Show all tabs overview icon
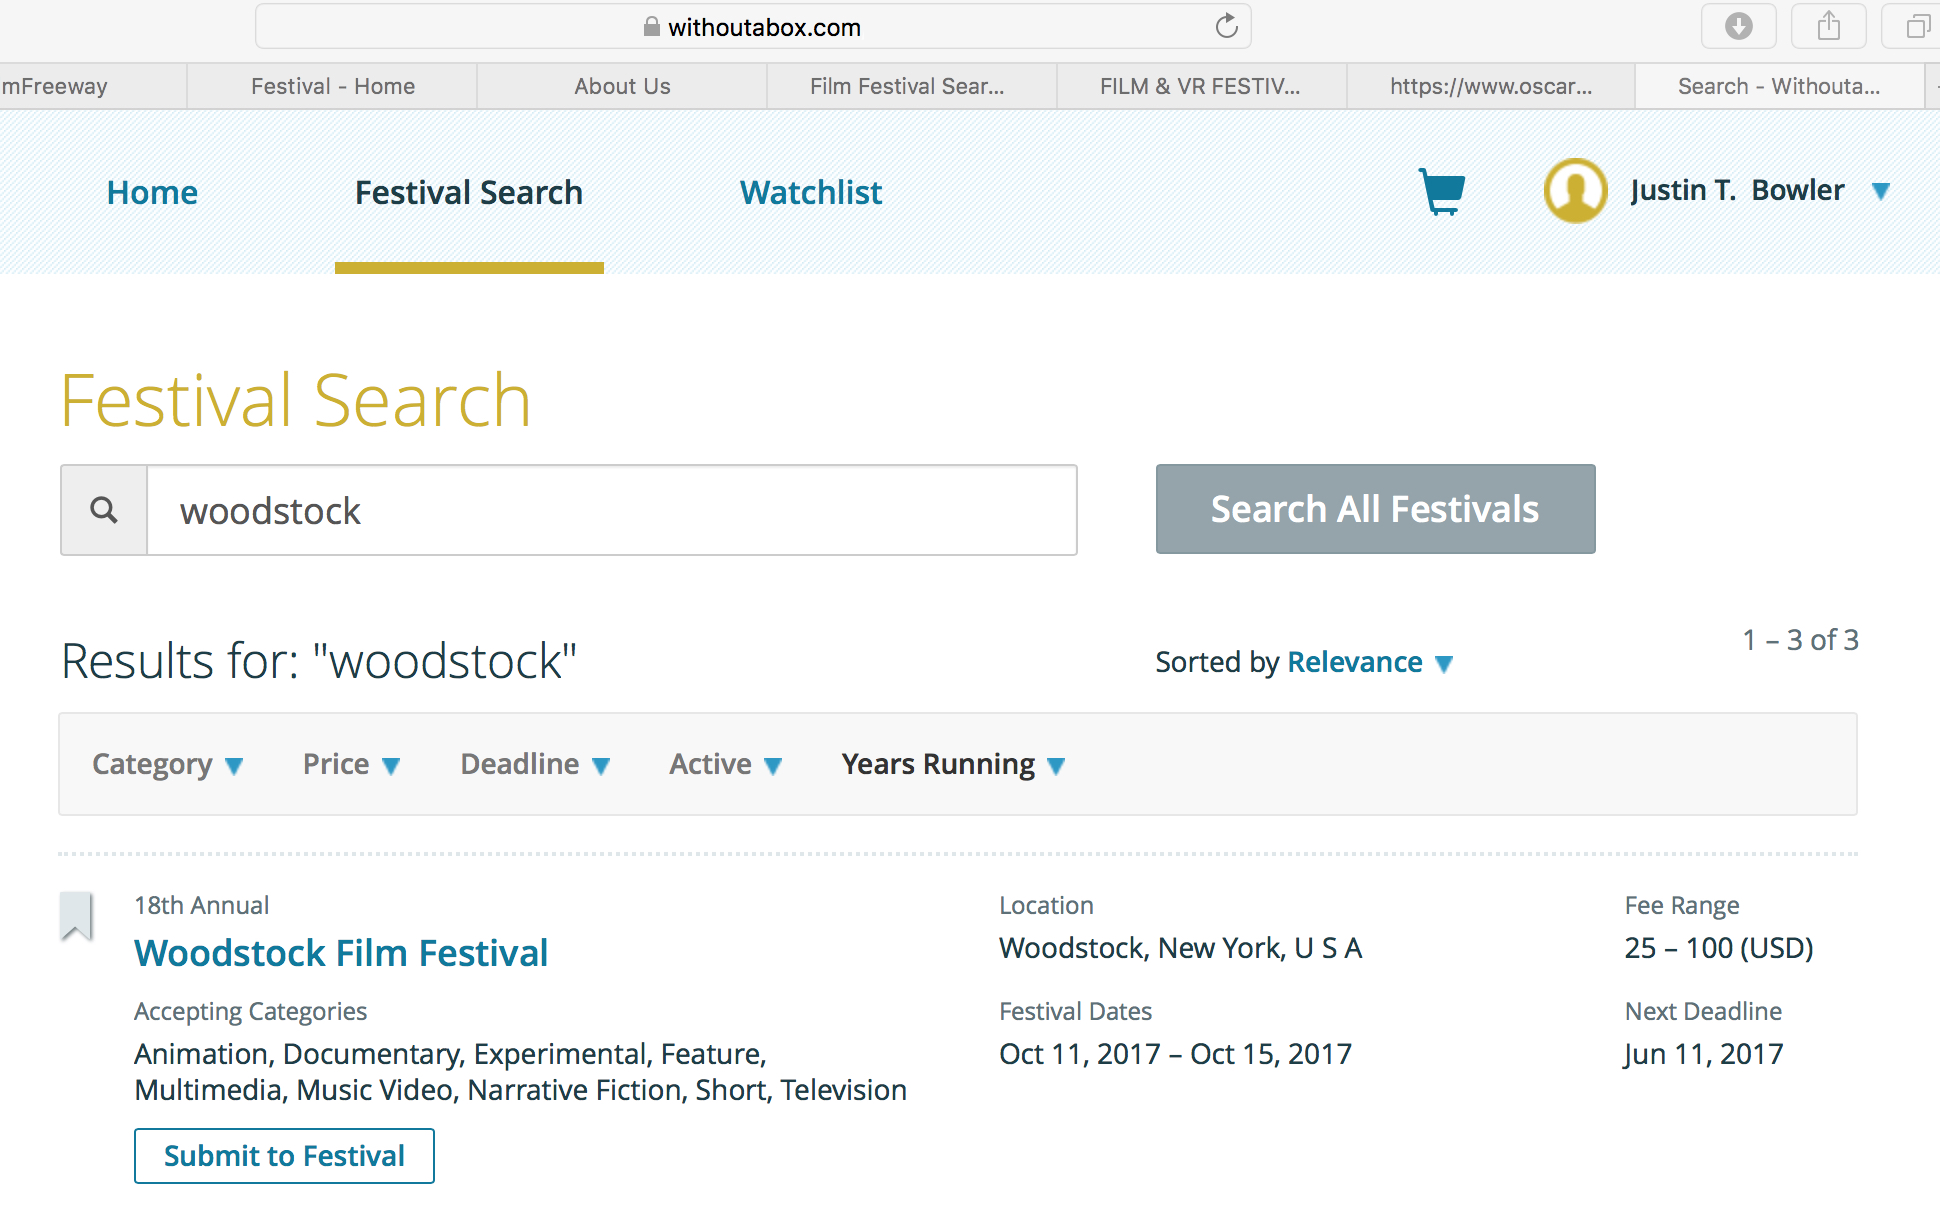This screenshot has height=1210, width=1940. click(x=1916, y=27)
